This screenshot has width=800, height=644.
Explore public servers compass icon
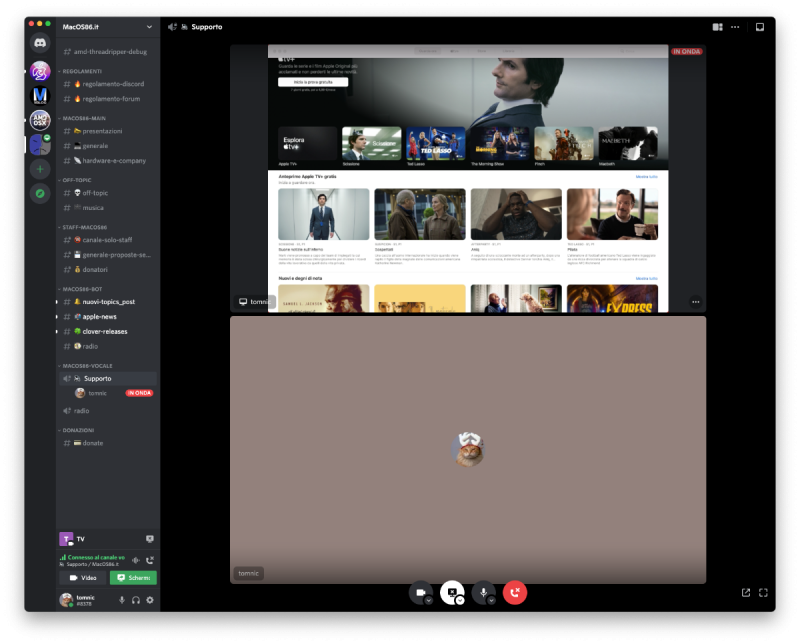point(40,194)
